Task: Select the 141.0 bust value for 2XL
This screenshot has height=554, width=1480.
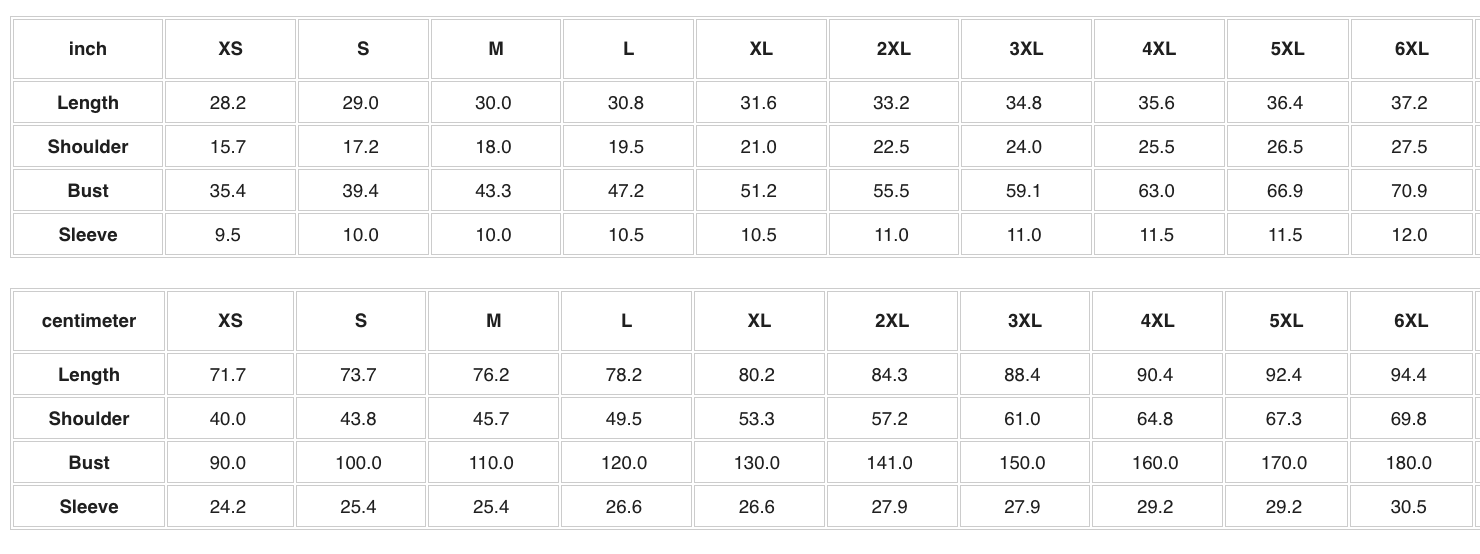Action: point(889,463)
